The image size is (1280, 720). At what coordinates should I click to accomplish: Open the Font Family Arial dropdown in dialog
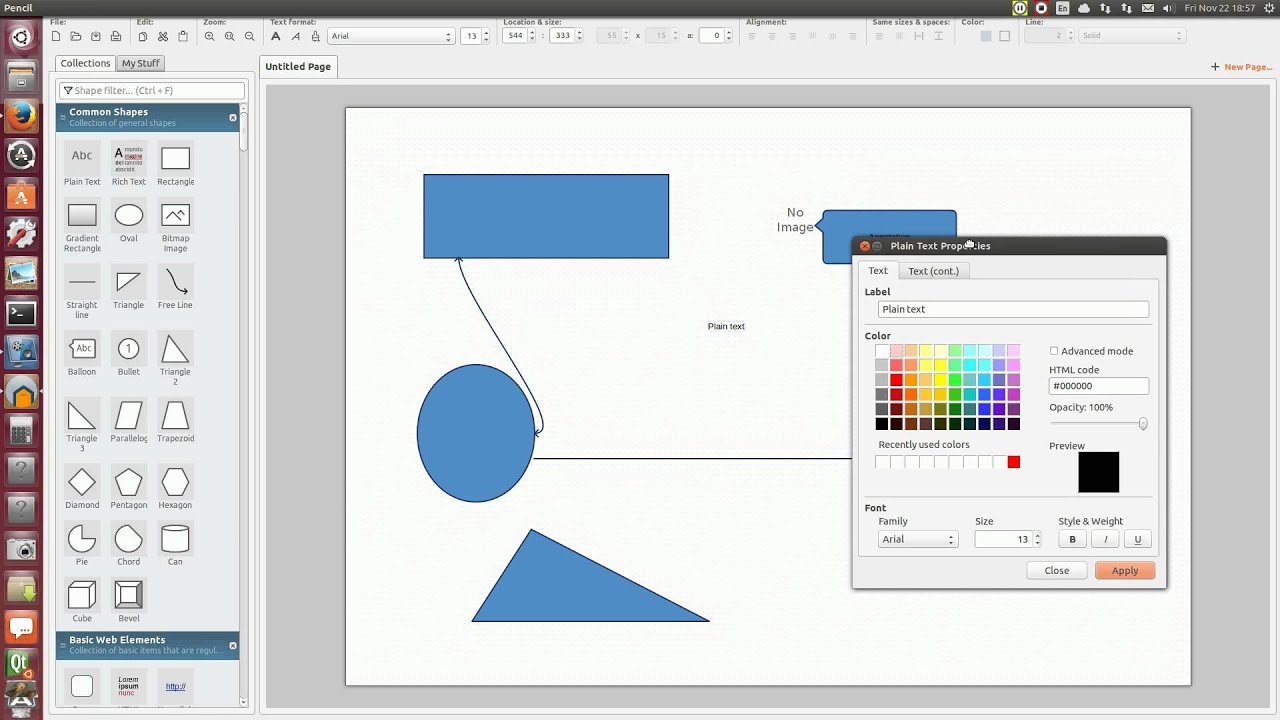click(918, 539)
